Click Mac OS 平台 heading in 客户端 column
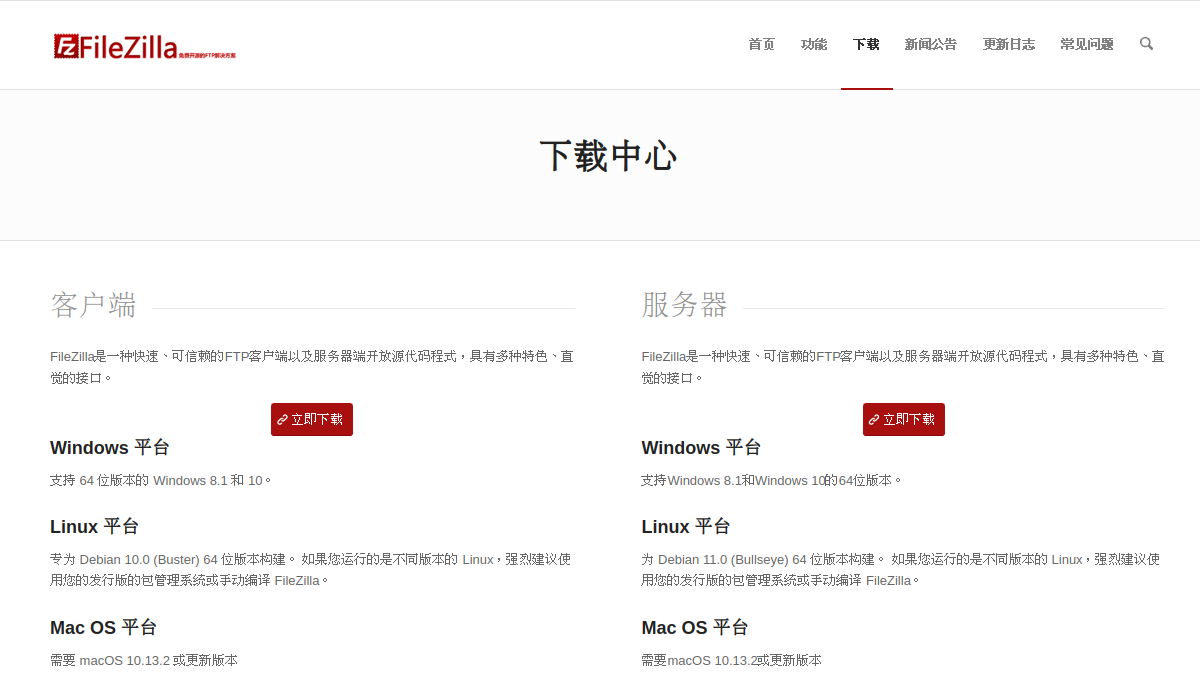Screen dimensions: 1200x675 coord(104,627)
